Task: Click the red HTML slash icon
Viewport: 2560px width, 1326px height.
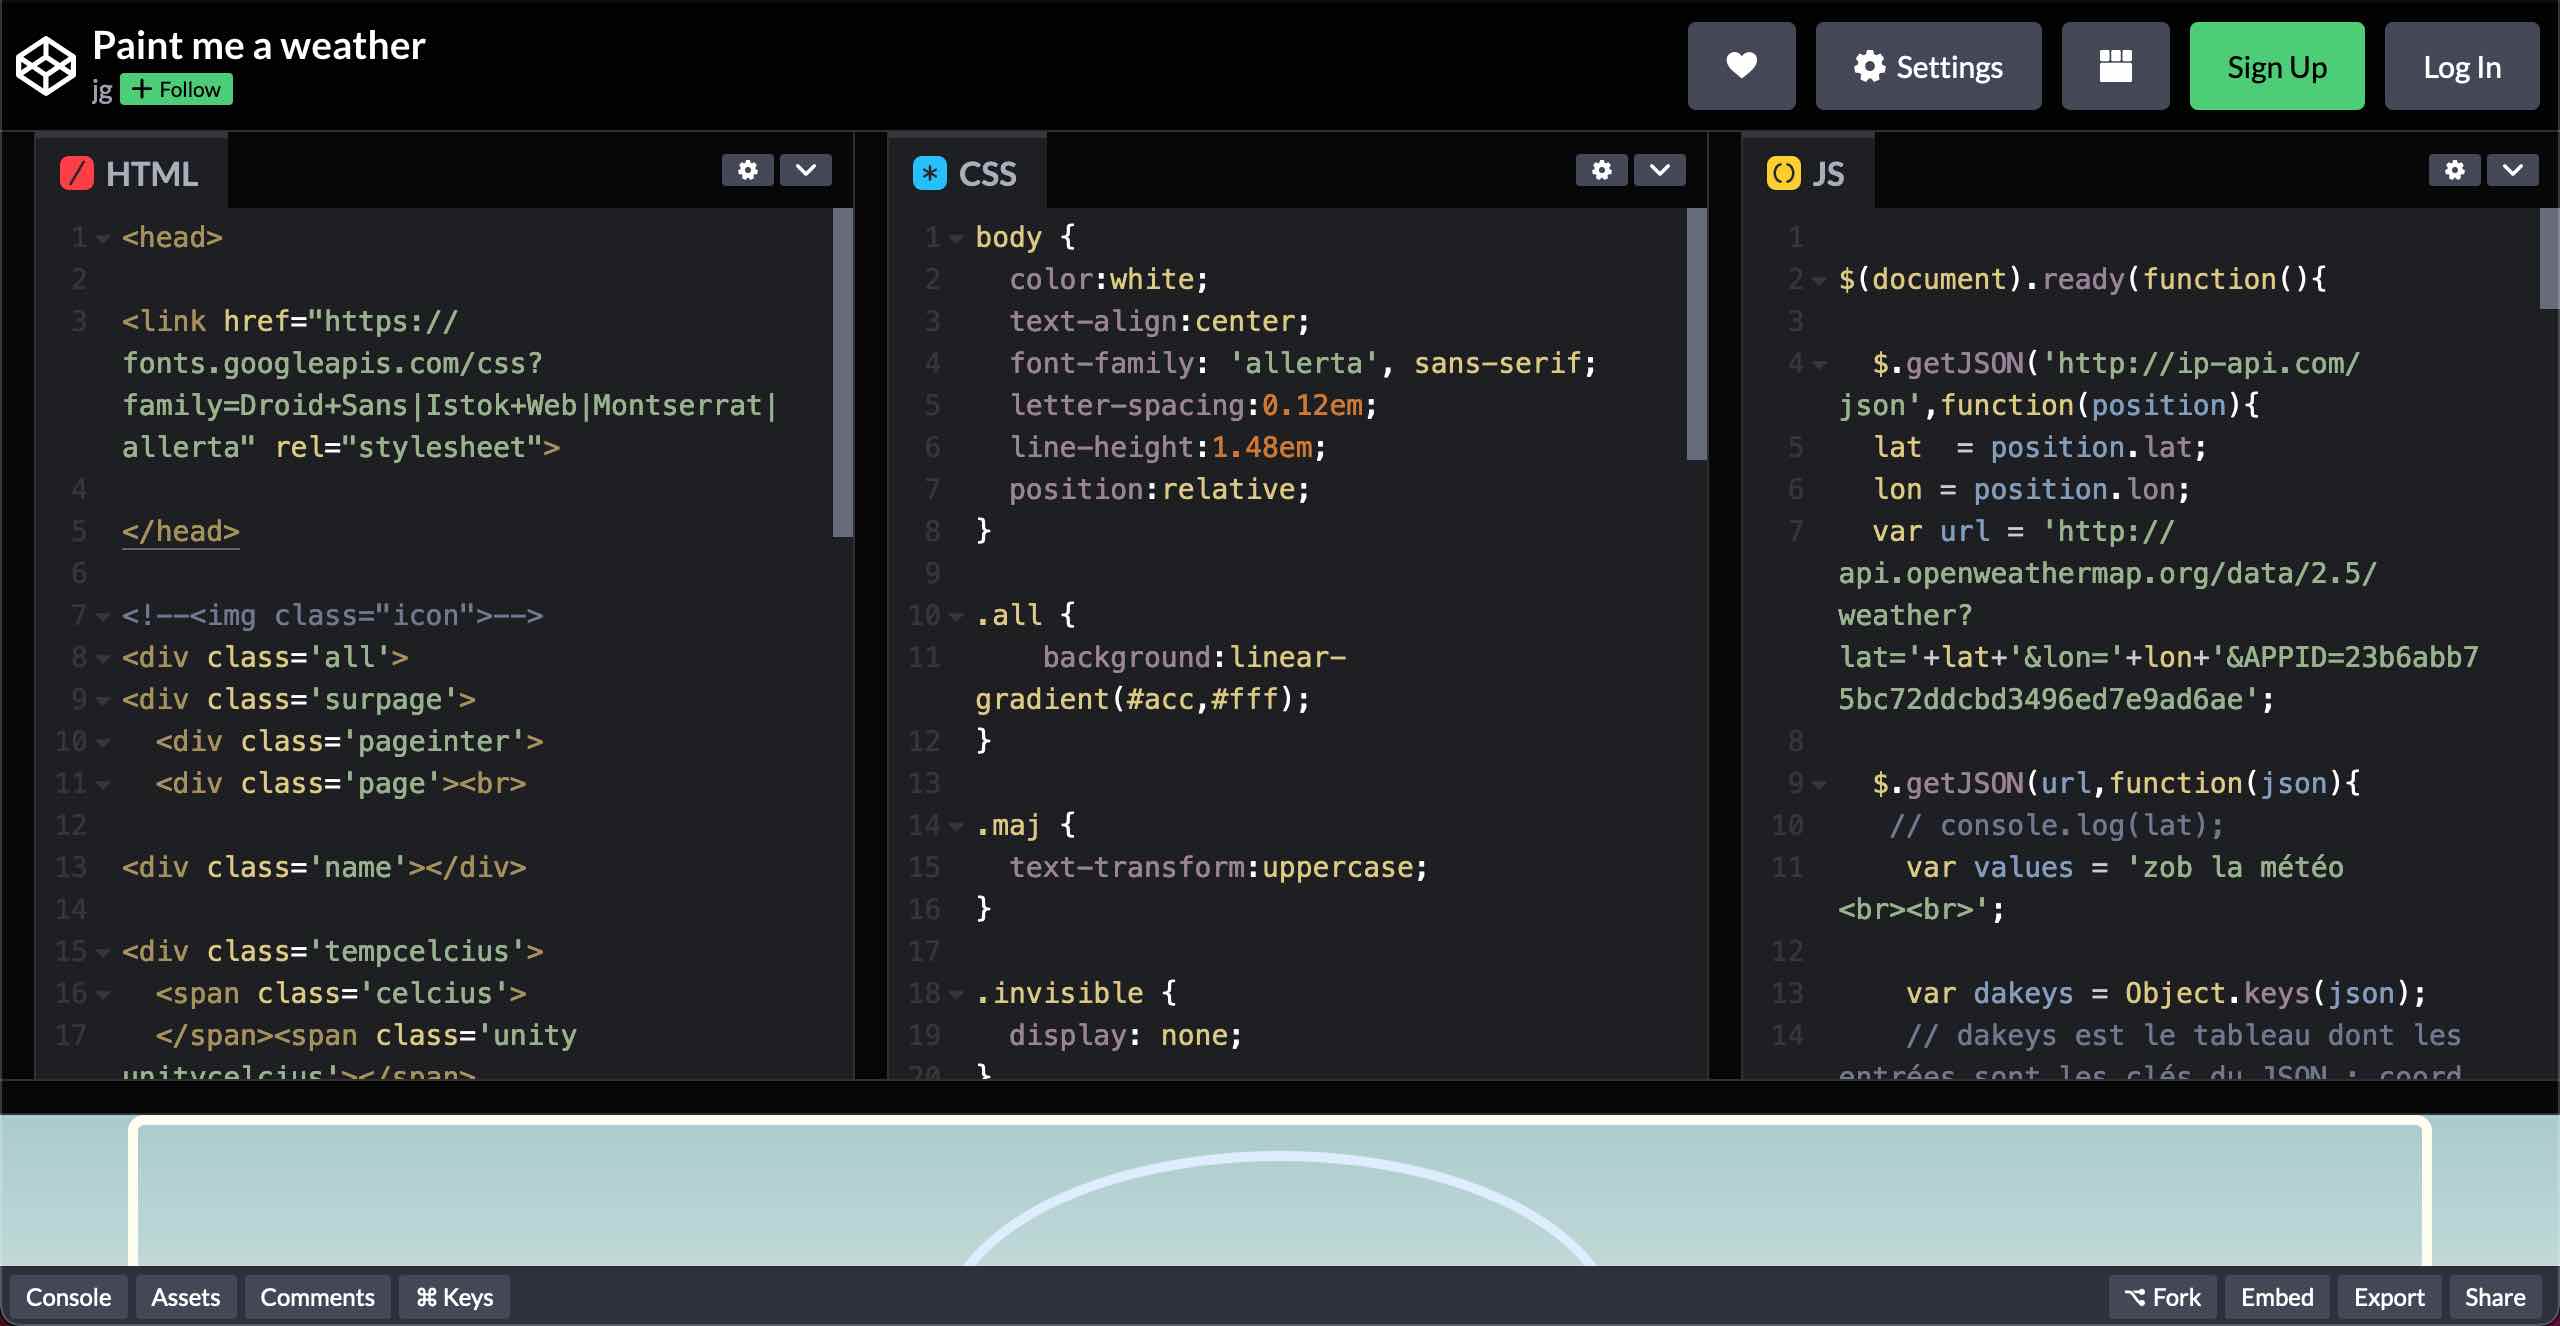Action: click(77, 174)
